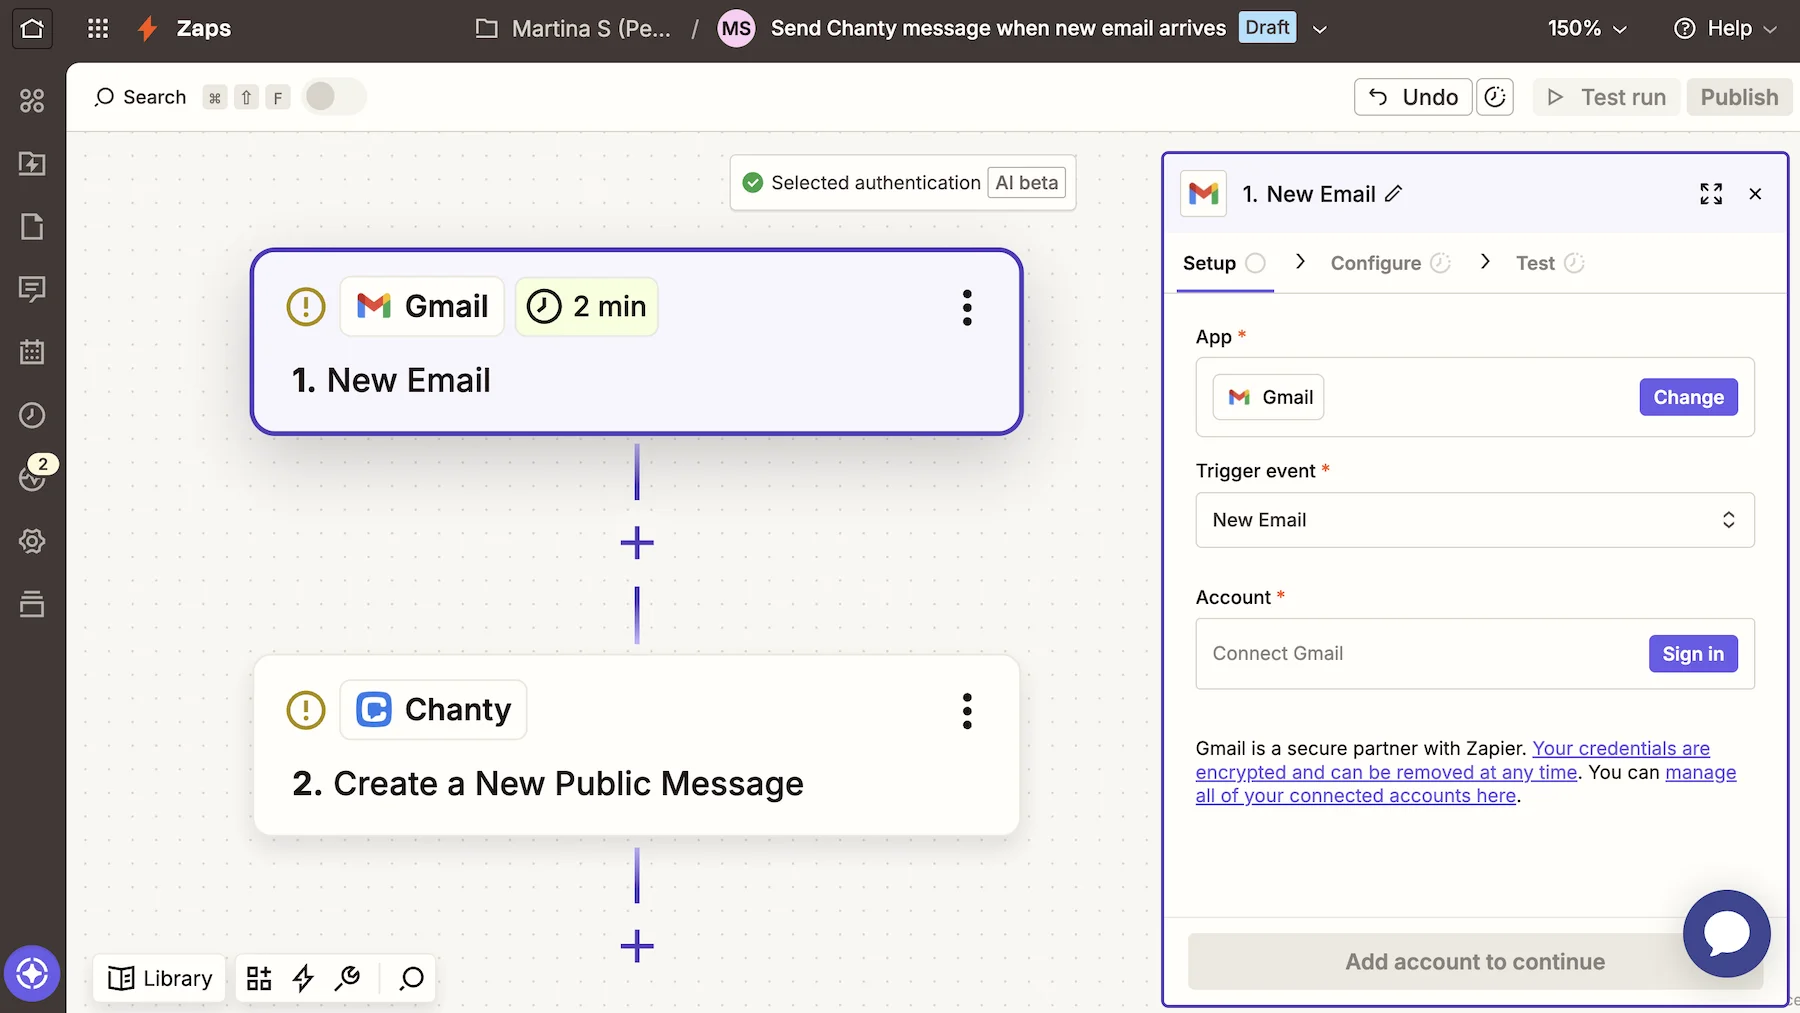Screen dimensions: 1800x1013
Task: Expand the New Email panel to full screen
Action: pos(1711,193)
